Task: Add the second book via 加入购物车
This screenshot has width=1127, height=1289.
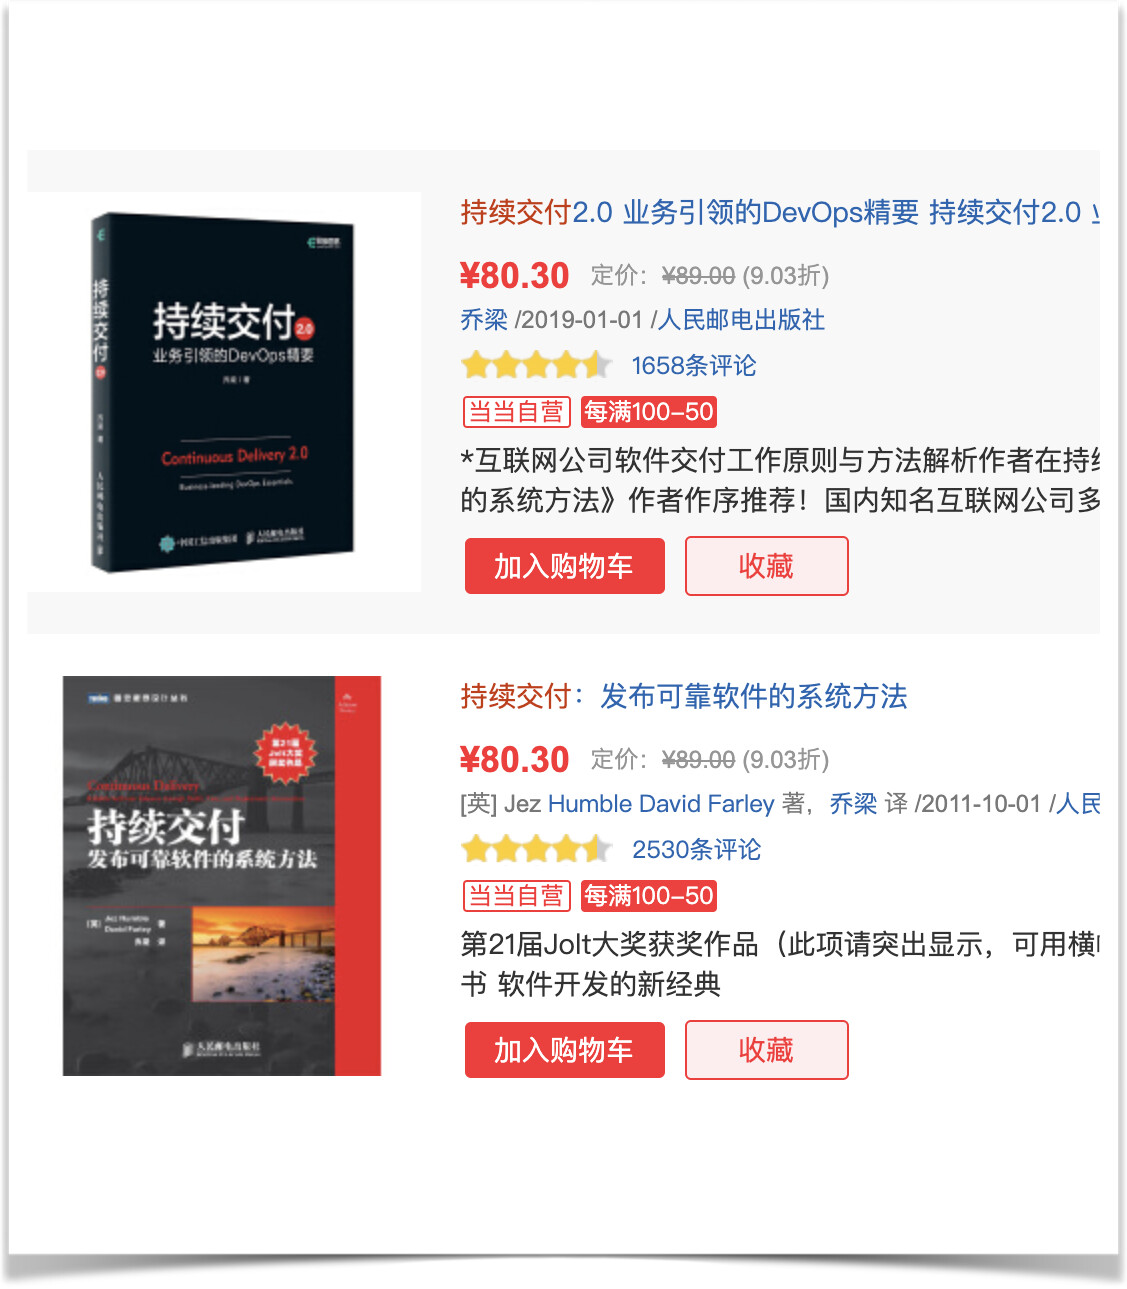Action: click(565, 1050)
